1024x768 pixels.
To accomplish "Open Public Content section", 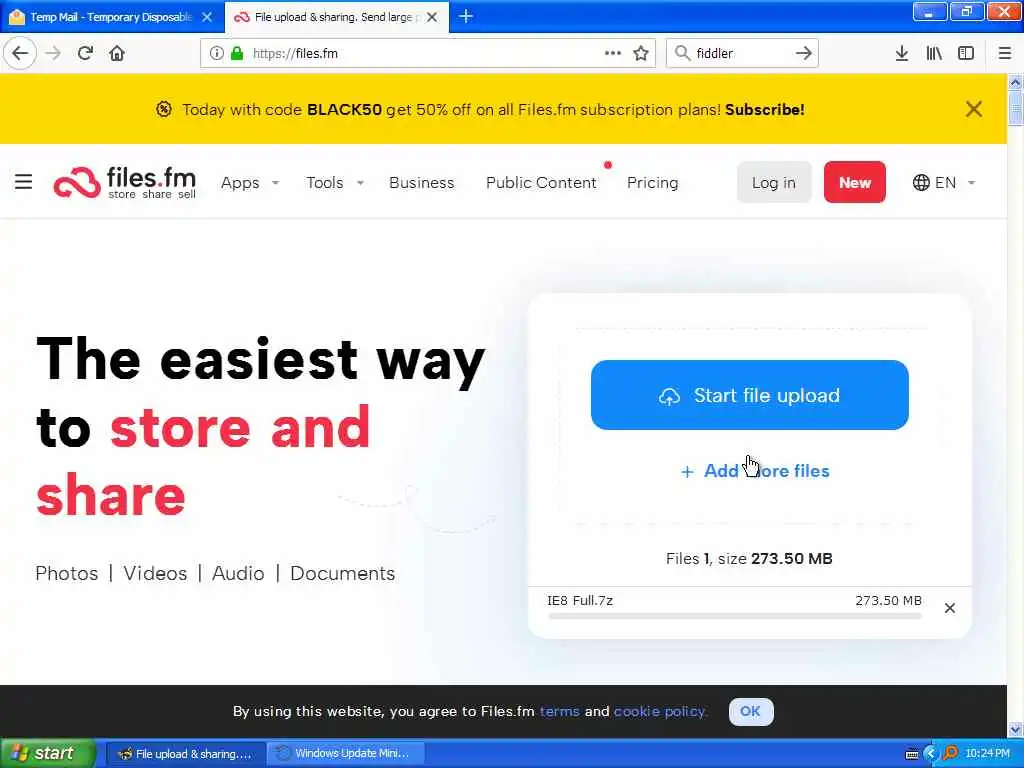I will click(541, 182).
